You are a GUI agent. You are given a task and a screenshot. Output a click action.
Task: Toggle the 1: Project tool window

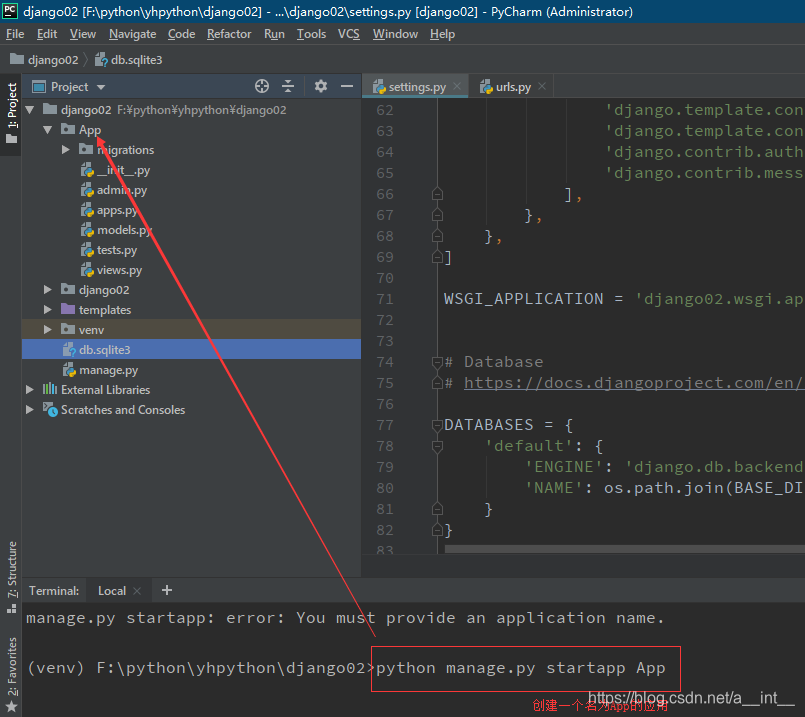pyautogui.click(x=12, y=113)
